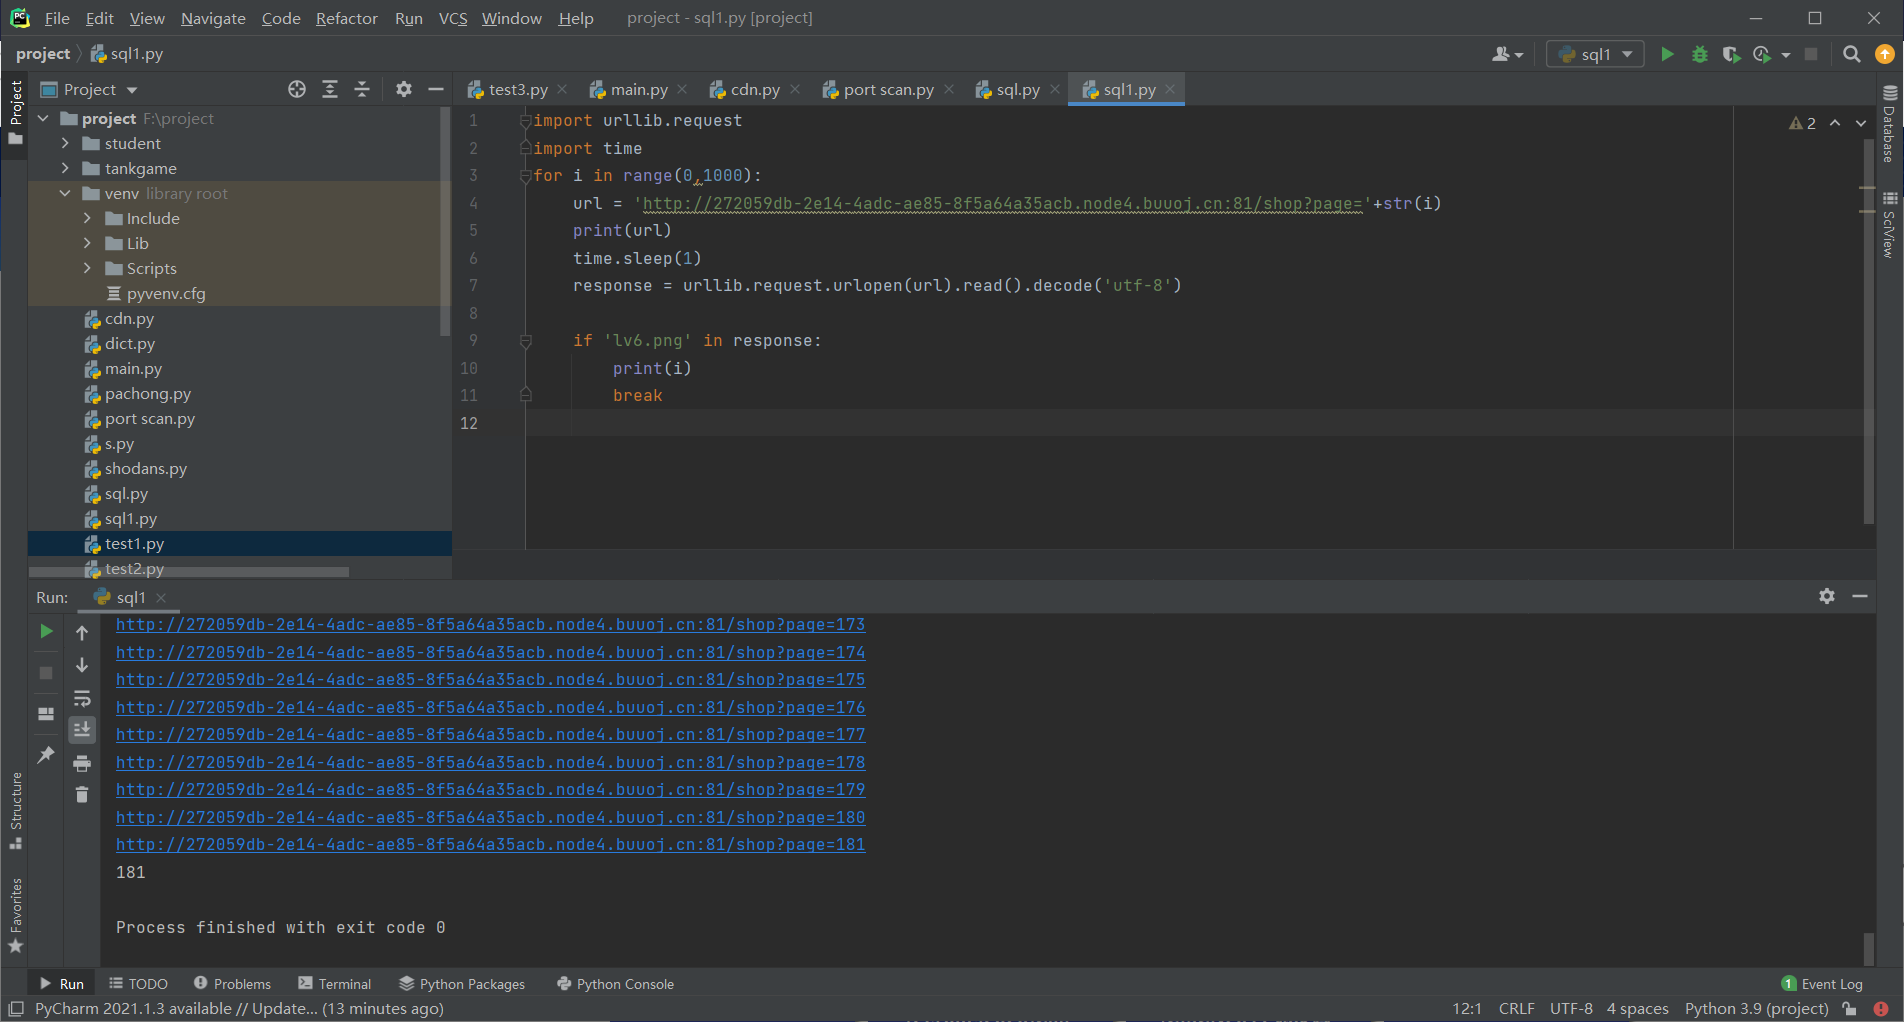The image size is (1904, 1022).
Task: Open Project panel settings gear
Action: (x=404, y=89)
